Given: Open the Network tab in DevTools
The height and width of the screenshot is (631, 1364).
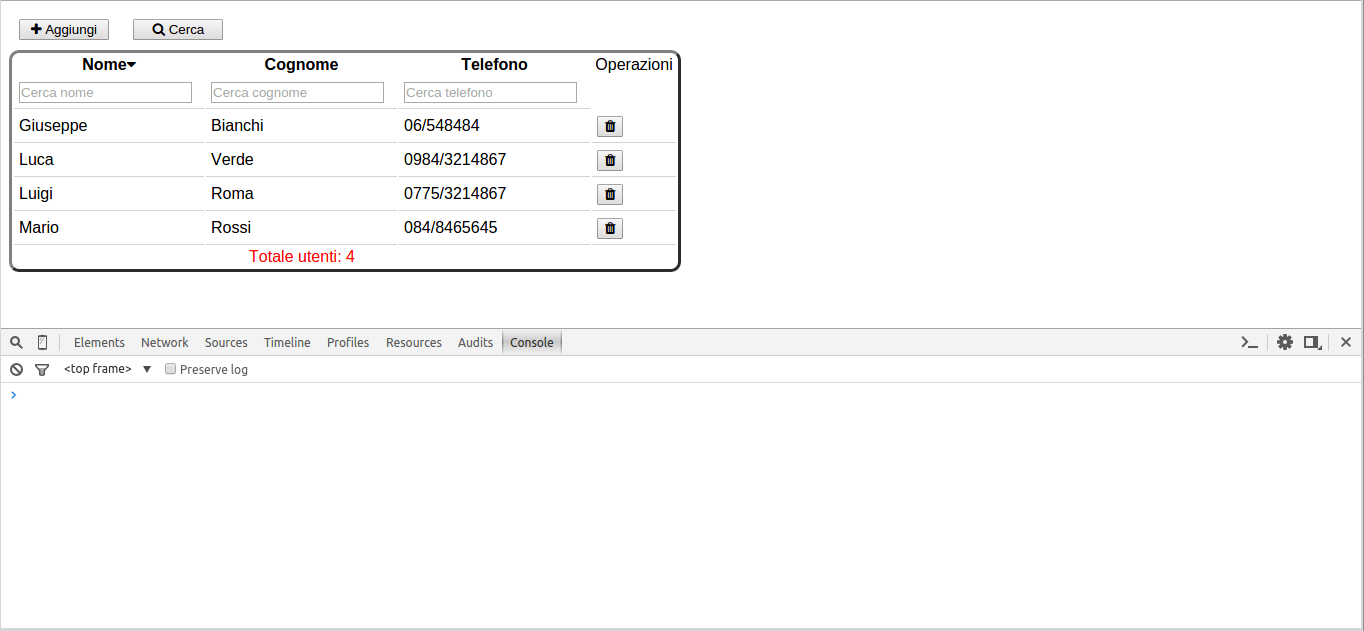Looking at the screenshot, I should pyautogui.click(x=164, y=342).
